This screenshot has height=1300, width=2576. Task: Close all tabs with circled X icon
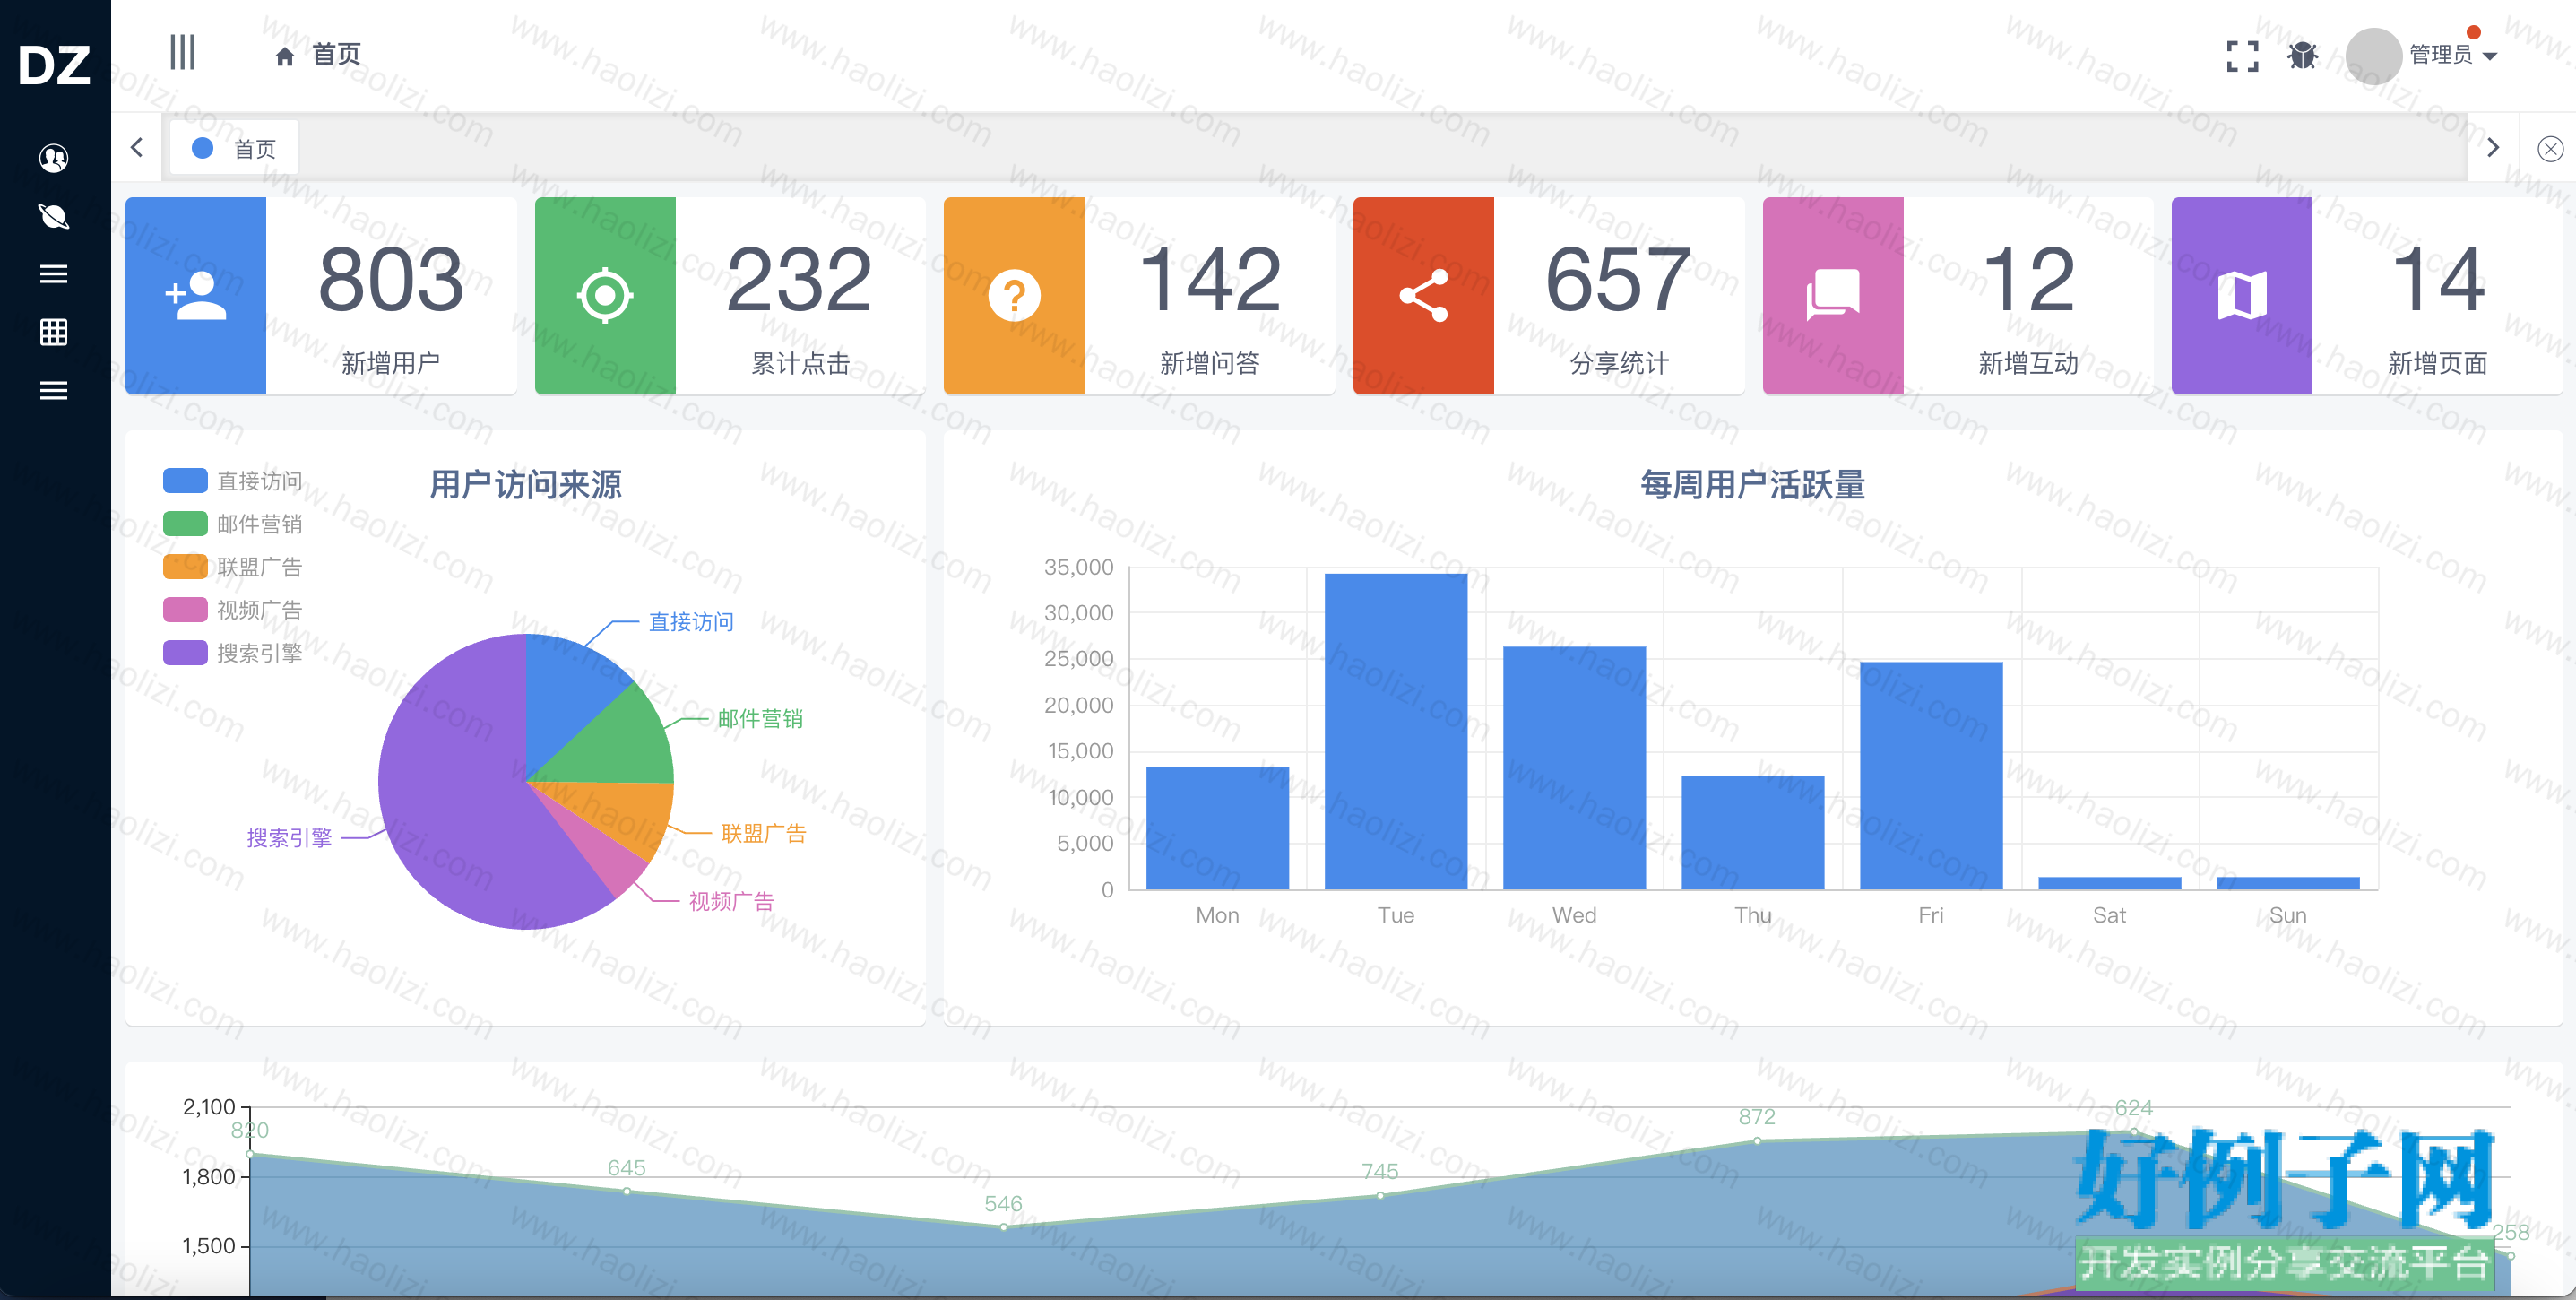[2550, 149]
